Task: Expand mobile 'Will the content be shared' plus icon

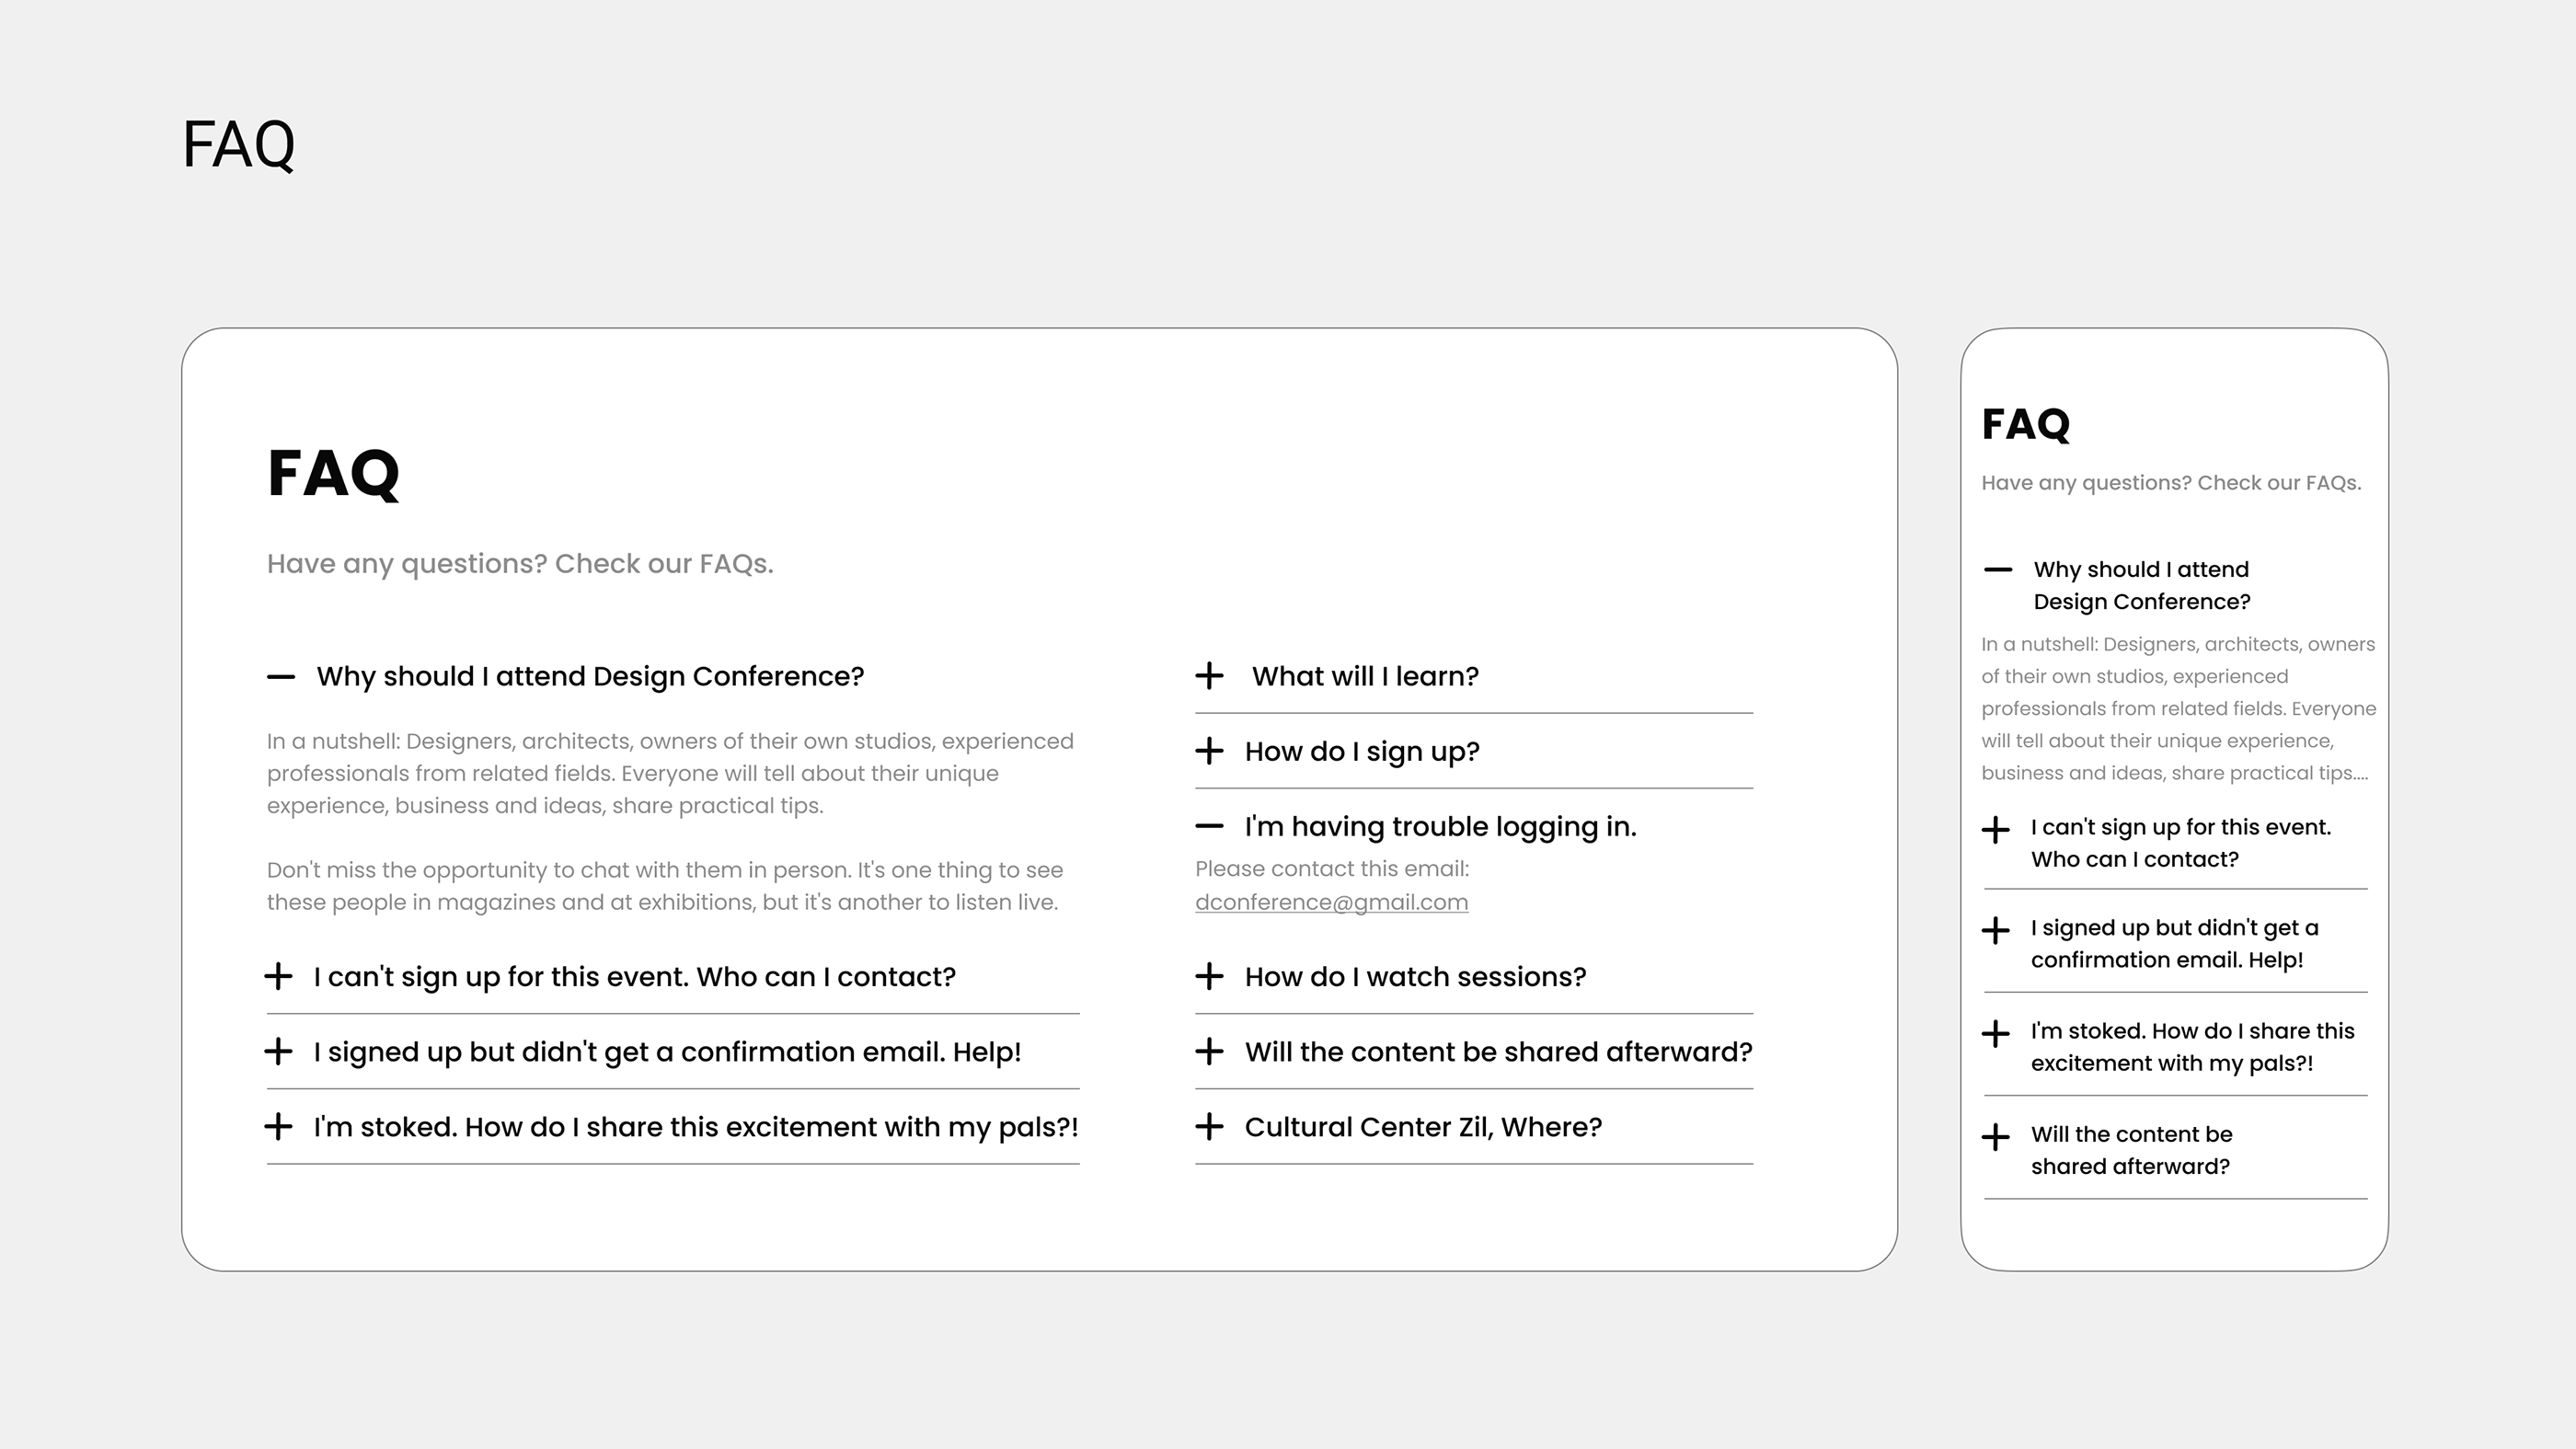Action: tap(1995, 1137)
